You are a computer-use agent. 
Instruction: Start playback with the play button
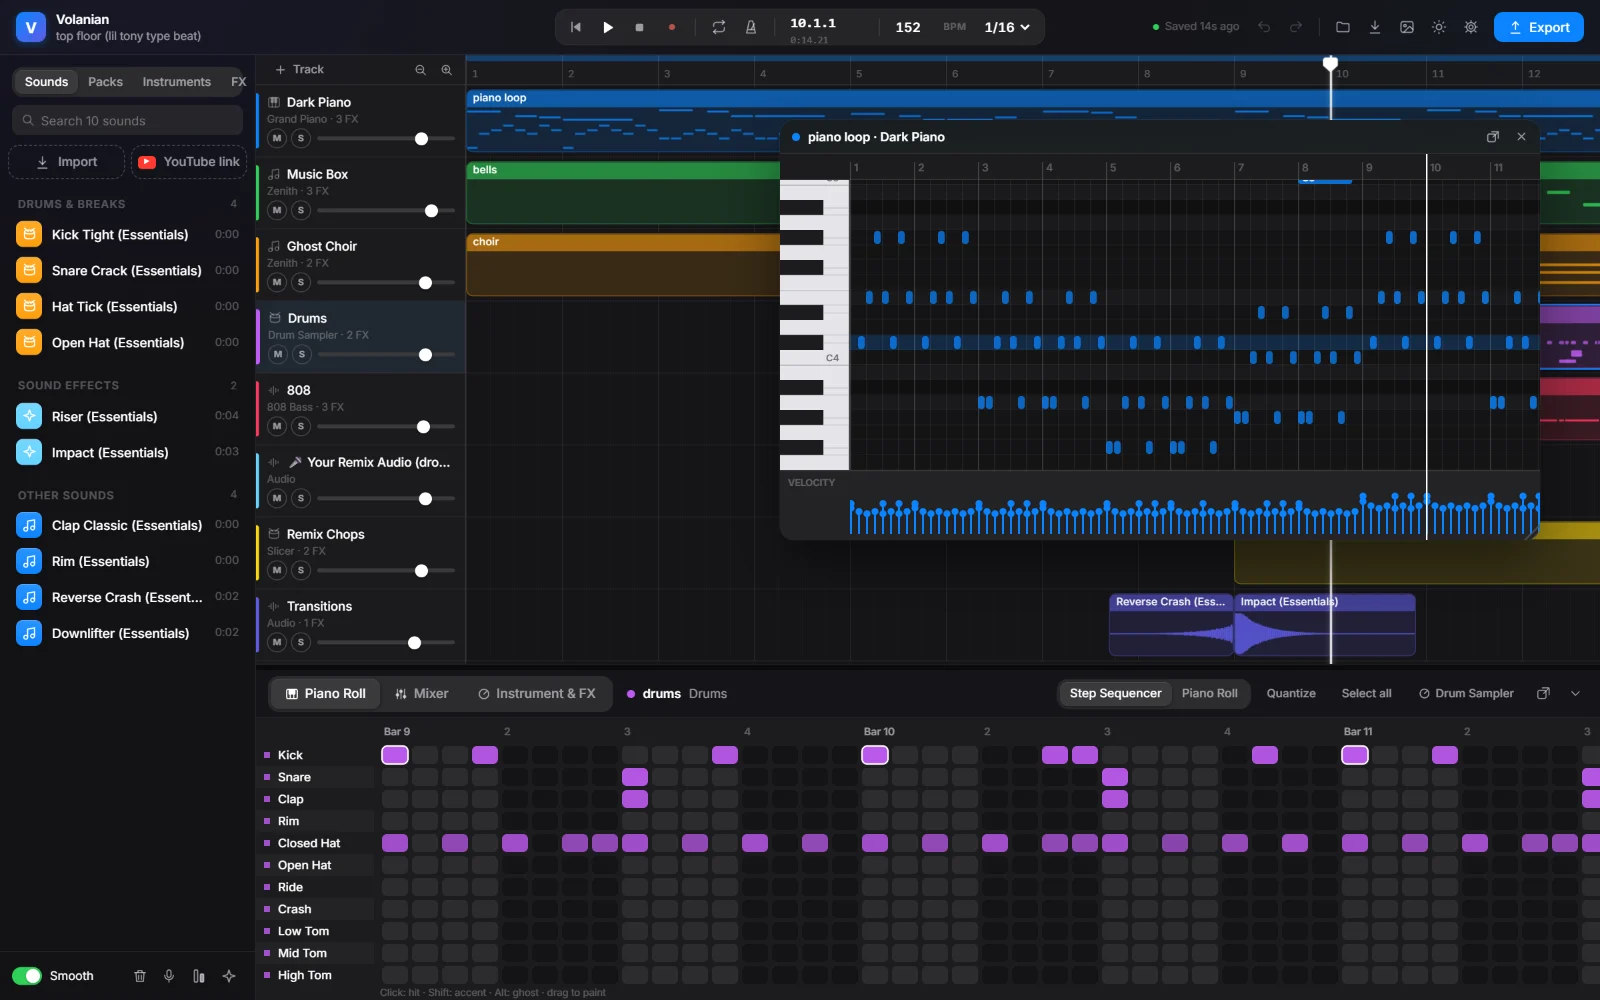tap(608, 27)
